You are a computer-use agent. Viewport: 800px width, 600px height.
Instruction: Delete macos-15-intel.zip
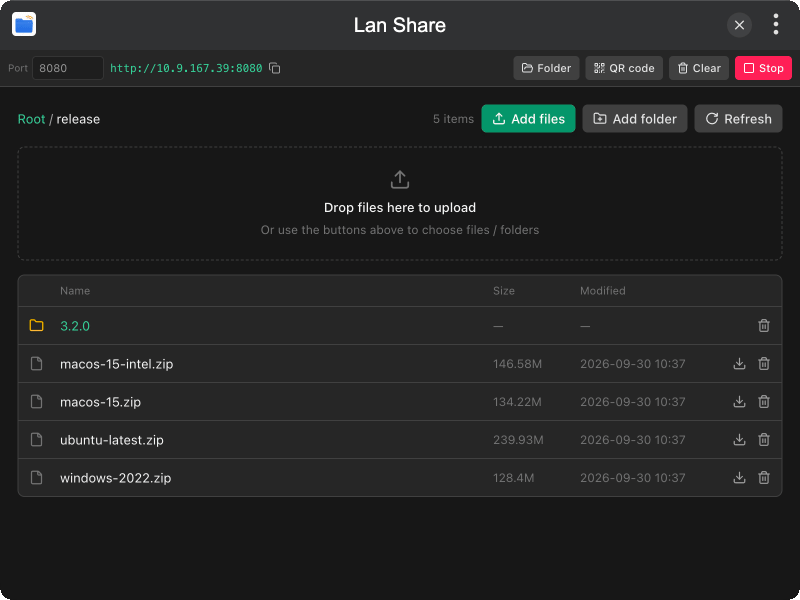click(764, 363)
